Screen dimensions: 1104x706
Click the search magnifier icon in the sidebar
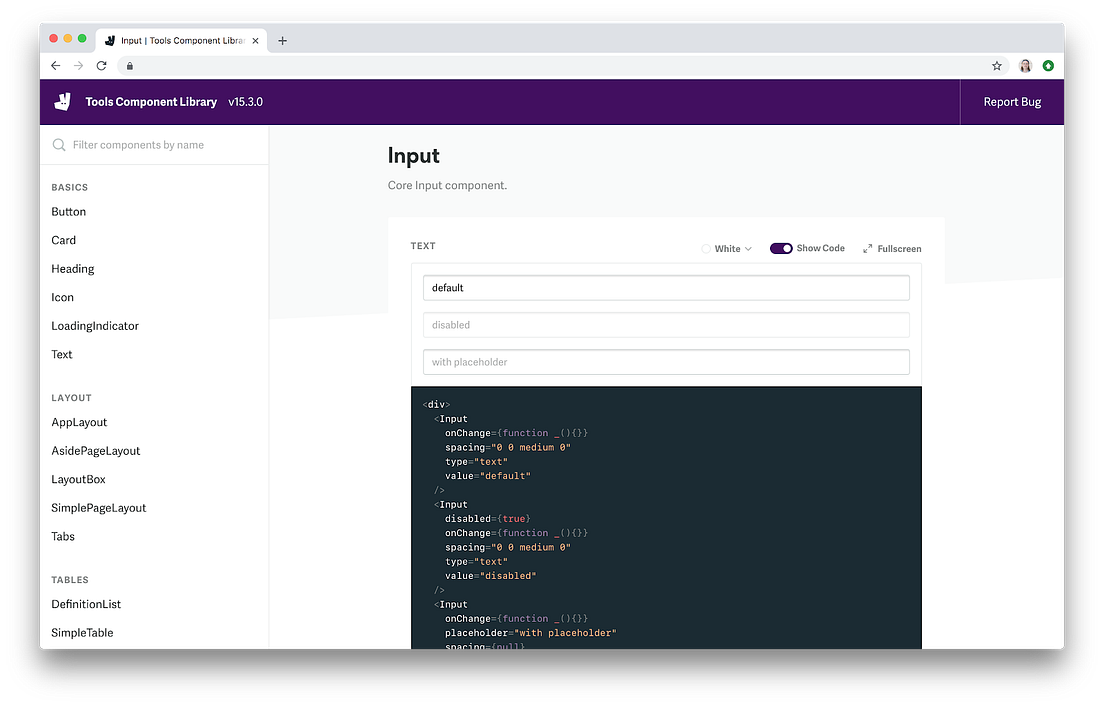tap(59, 145)
